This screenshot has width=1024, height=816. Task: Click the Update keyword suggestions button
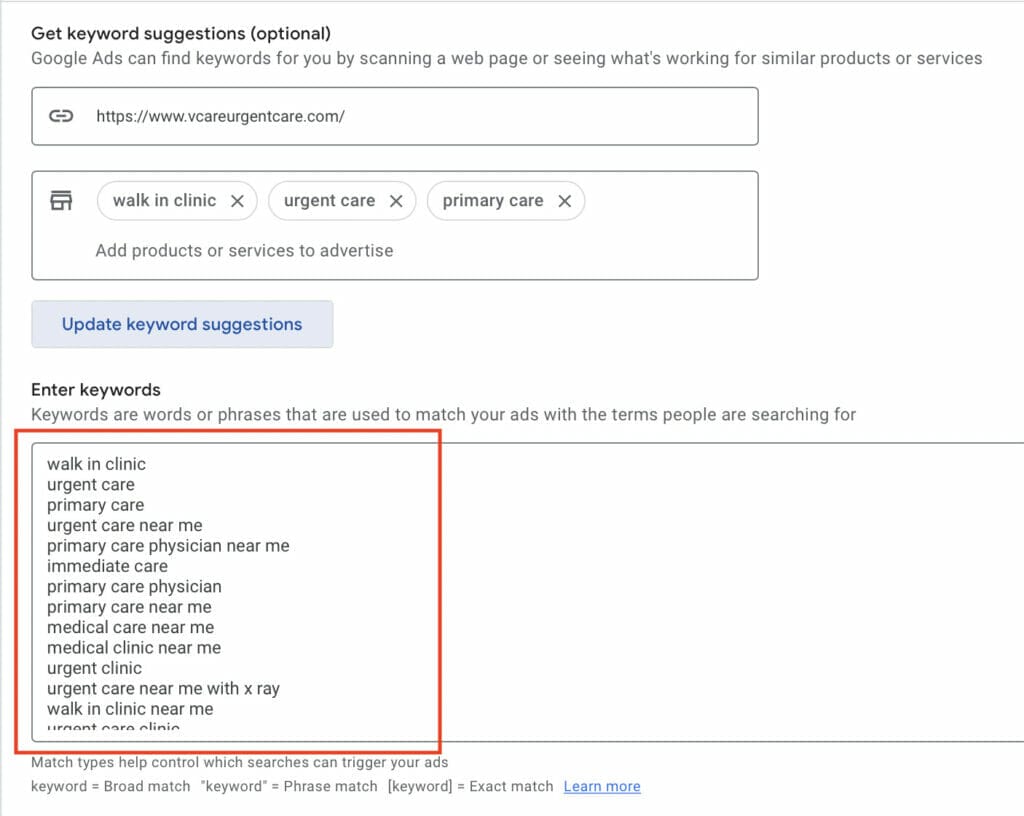point(182,324)
